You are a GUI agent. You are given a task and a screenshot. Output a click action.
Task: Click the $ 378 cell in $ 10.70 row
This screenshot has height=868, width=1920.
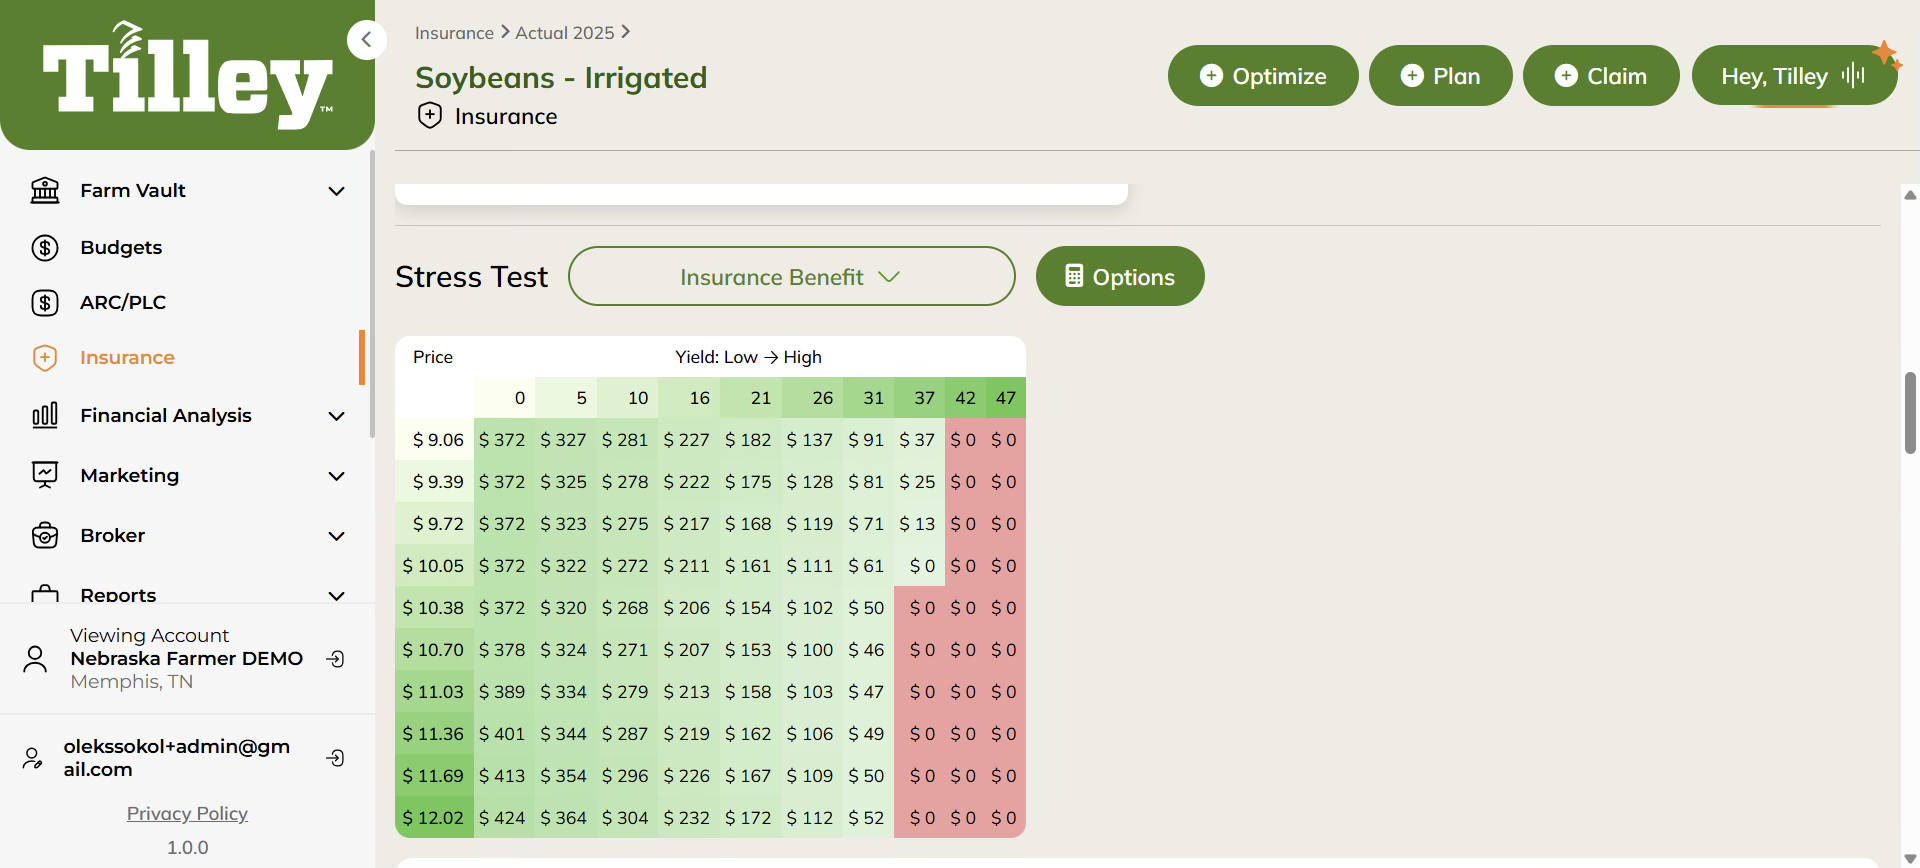pyautogui.click(x=503, y=649)
